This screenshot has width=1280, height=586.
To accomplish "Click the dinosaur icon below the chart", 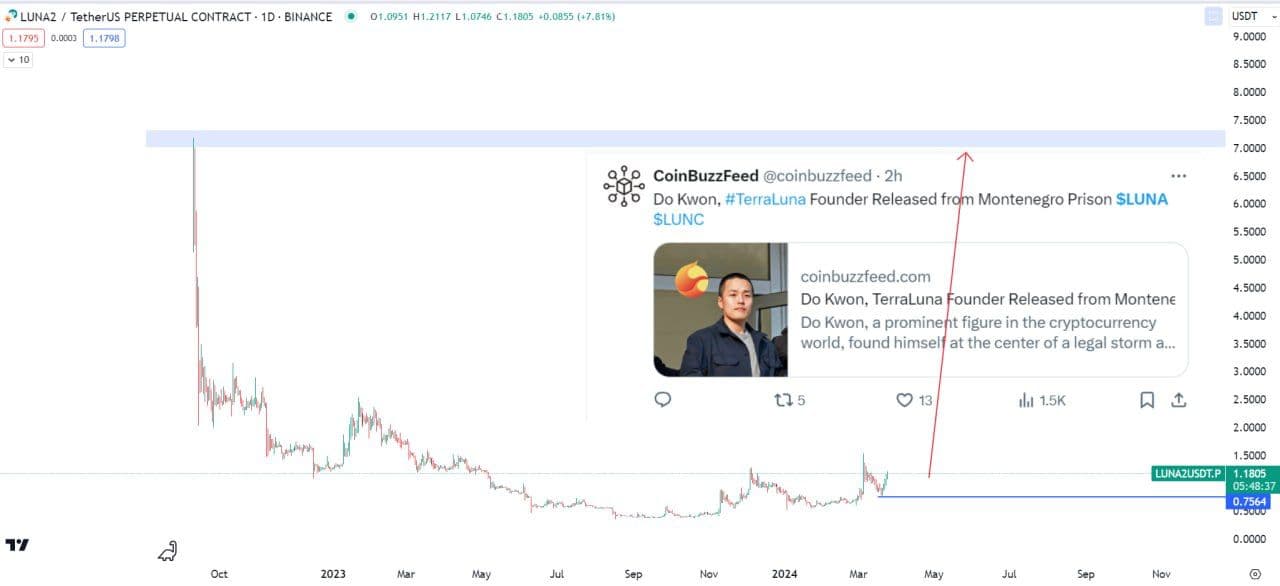I will 169,550.
